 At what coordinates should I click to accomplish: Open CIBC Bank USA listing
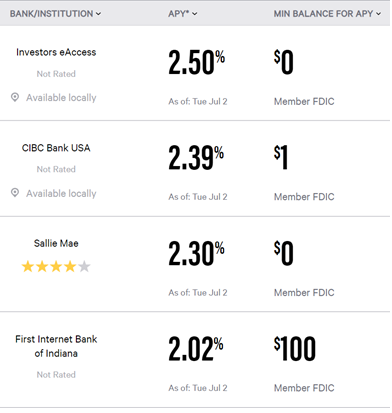pos(56,148)
